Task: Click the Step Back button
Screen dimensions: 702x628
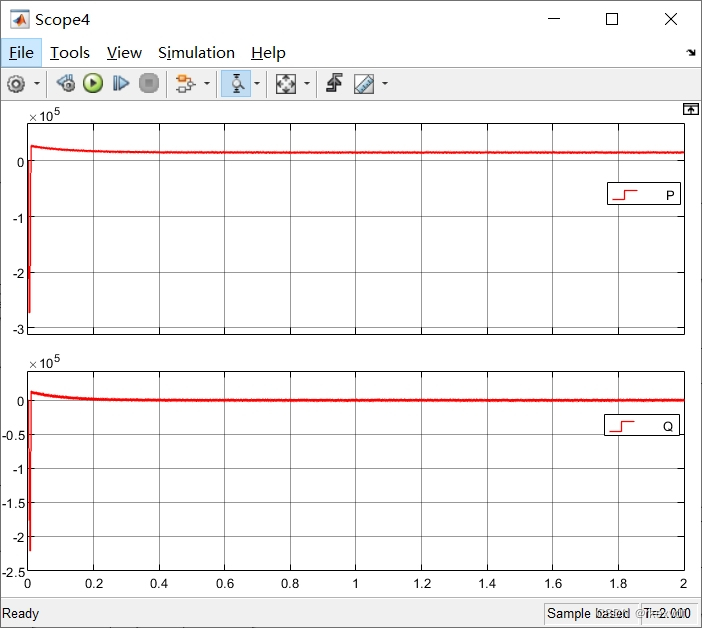Action: (x=66, y=84)
